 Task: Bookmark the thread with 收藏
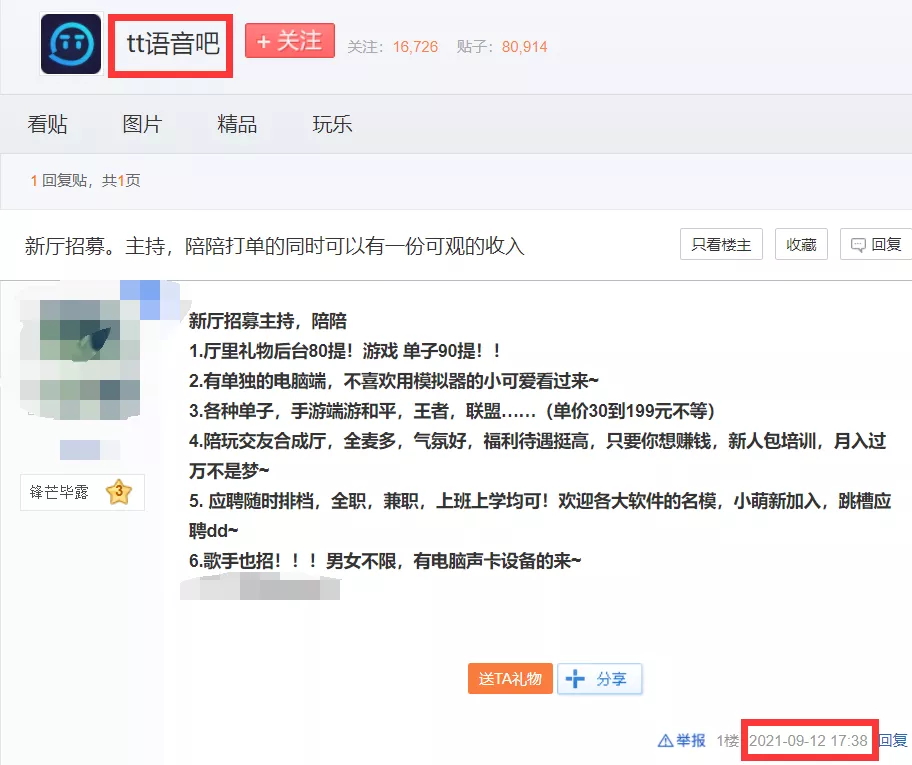tap(801, 245)
